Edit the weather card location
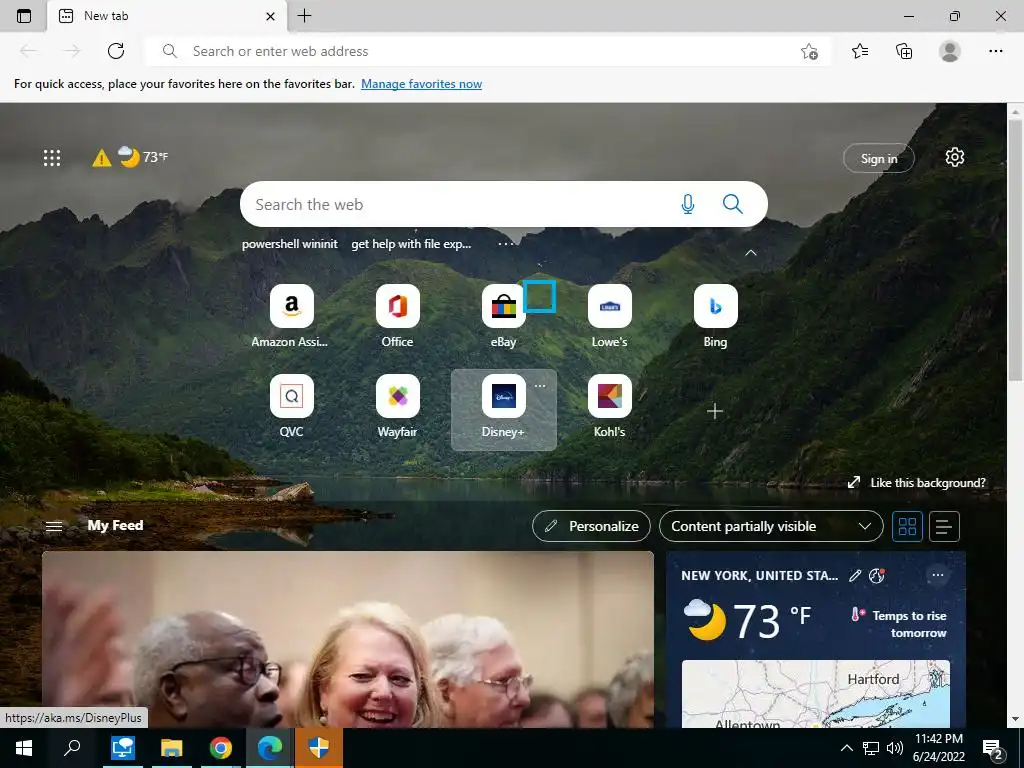This screenshot has height=768, width=1024. 855,575
